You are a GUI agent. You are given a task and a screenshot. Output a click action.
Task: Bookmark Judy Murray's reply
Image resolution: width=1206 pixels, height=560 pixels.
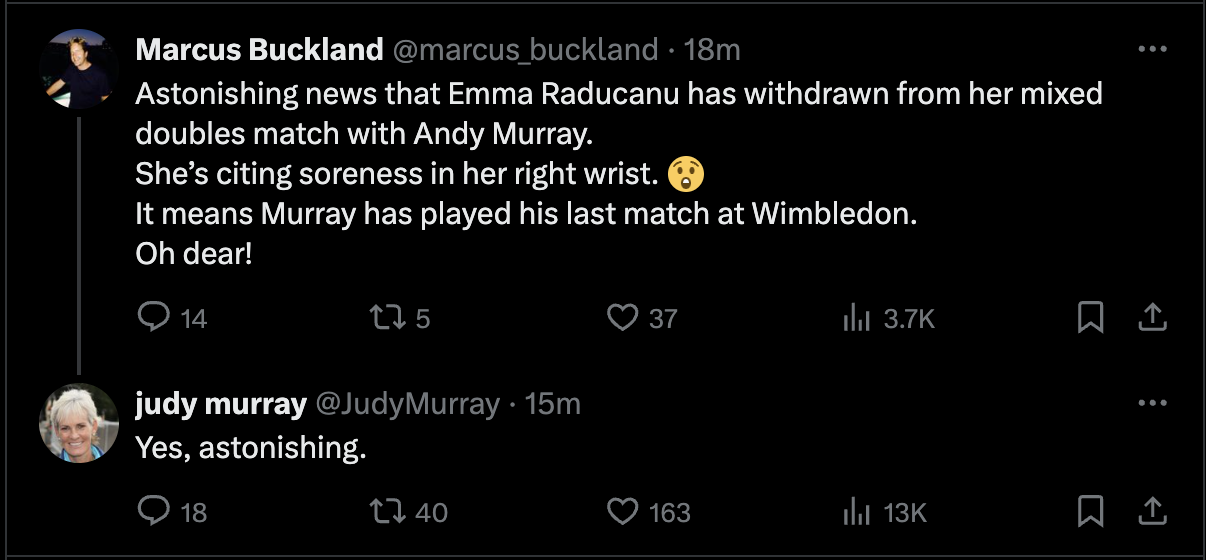pos(1090,511)
